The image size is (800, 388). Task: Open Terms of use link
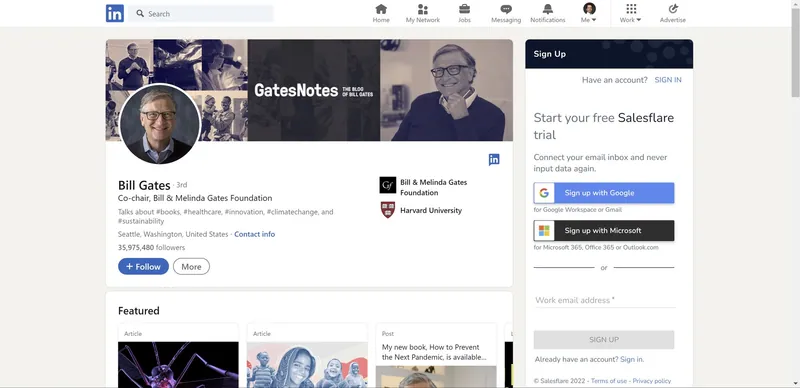click(609, 381)
